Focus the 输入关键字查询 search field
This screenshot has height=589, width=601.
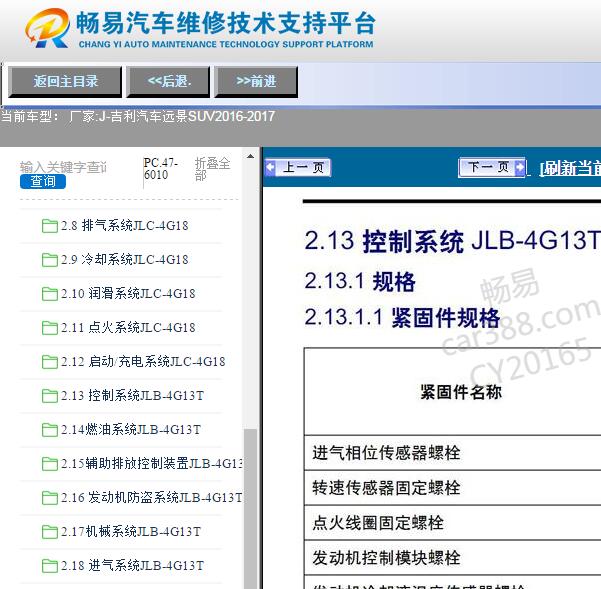pyautogui.click(x=63, y=167)
